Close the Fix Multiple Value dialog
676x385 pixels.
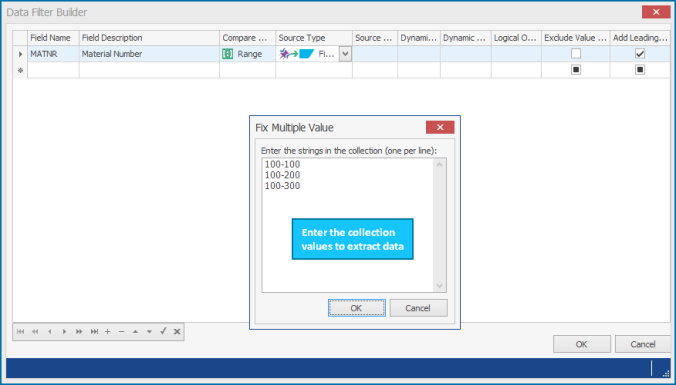(440, 127)
